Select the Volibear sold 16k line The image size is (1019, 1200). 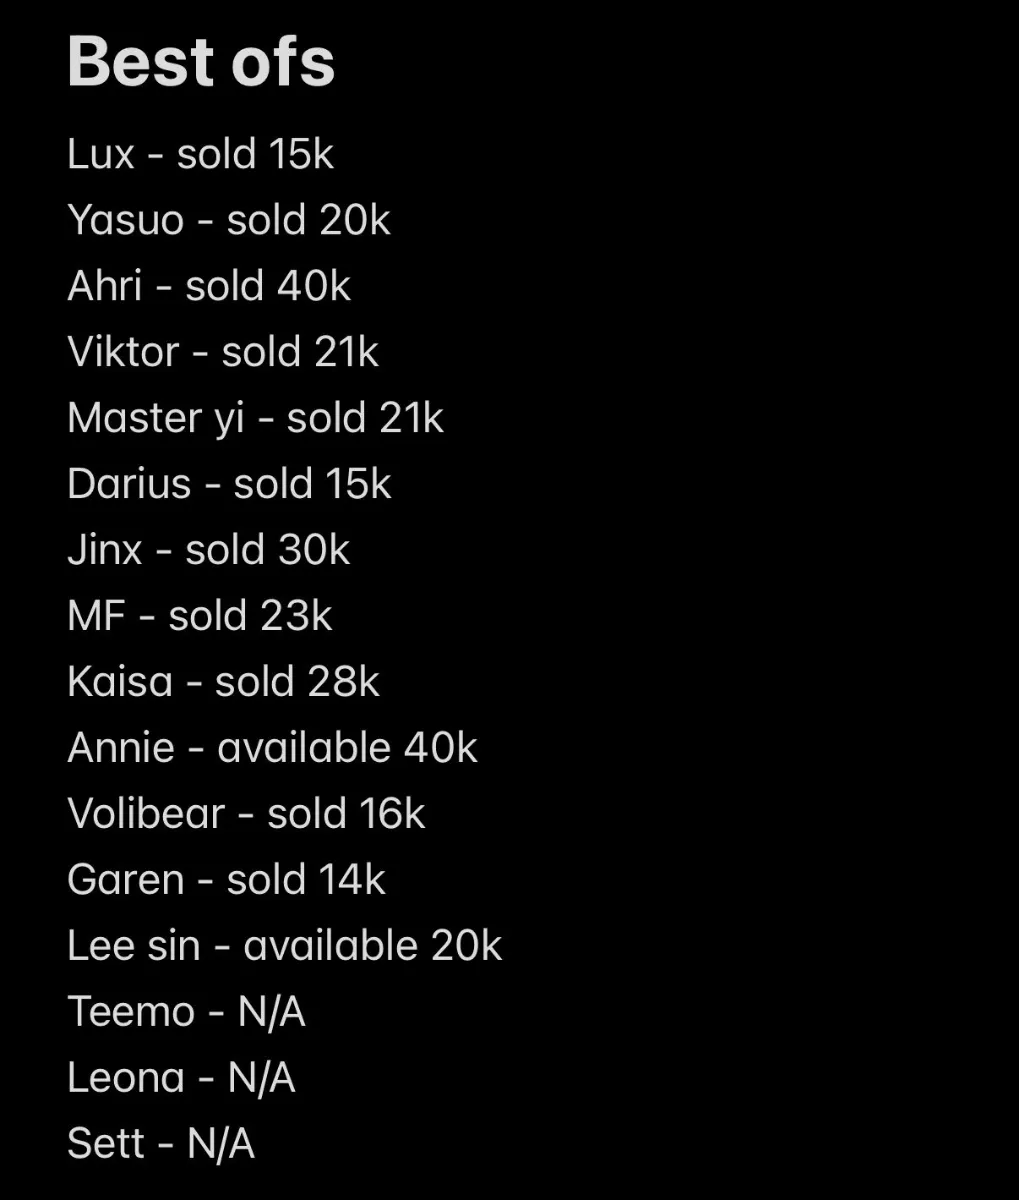coord(246,814)
